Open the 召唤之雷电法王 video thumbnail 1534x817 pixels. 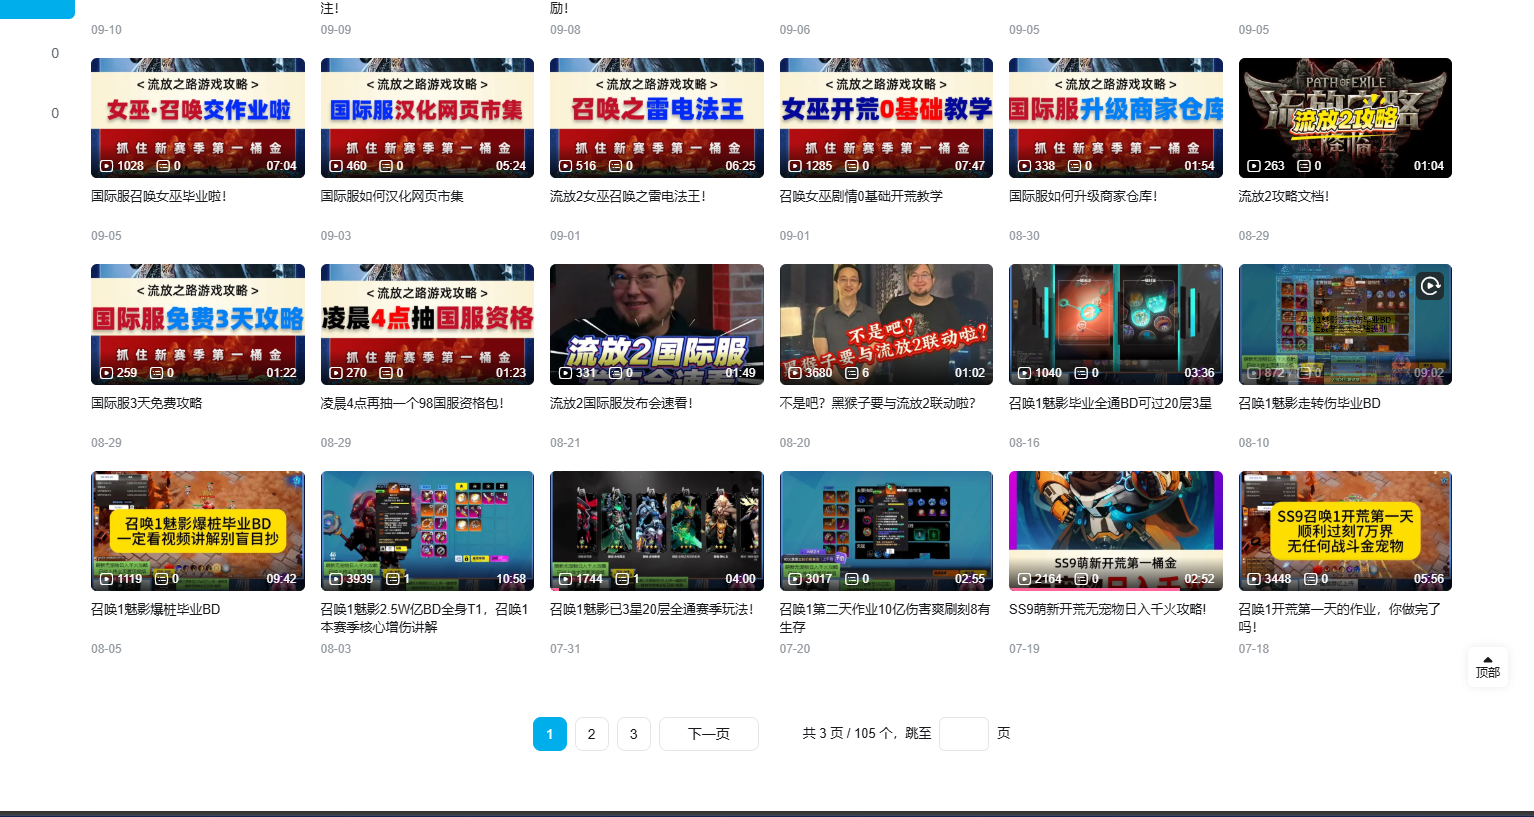657,118
